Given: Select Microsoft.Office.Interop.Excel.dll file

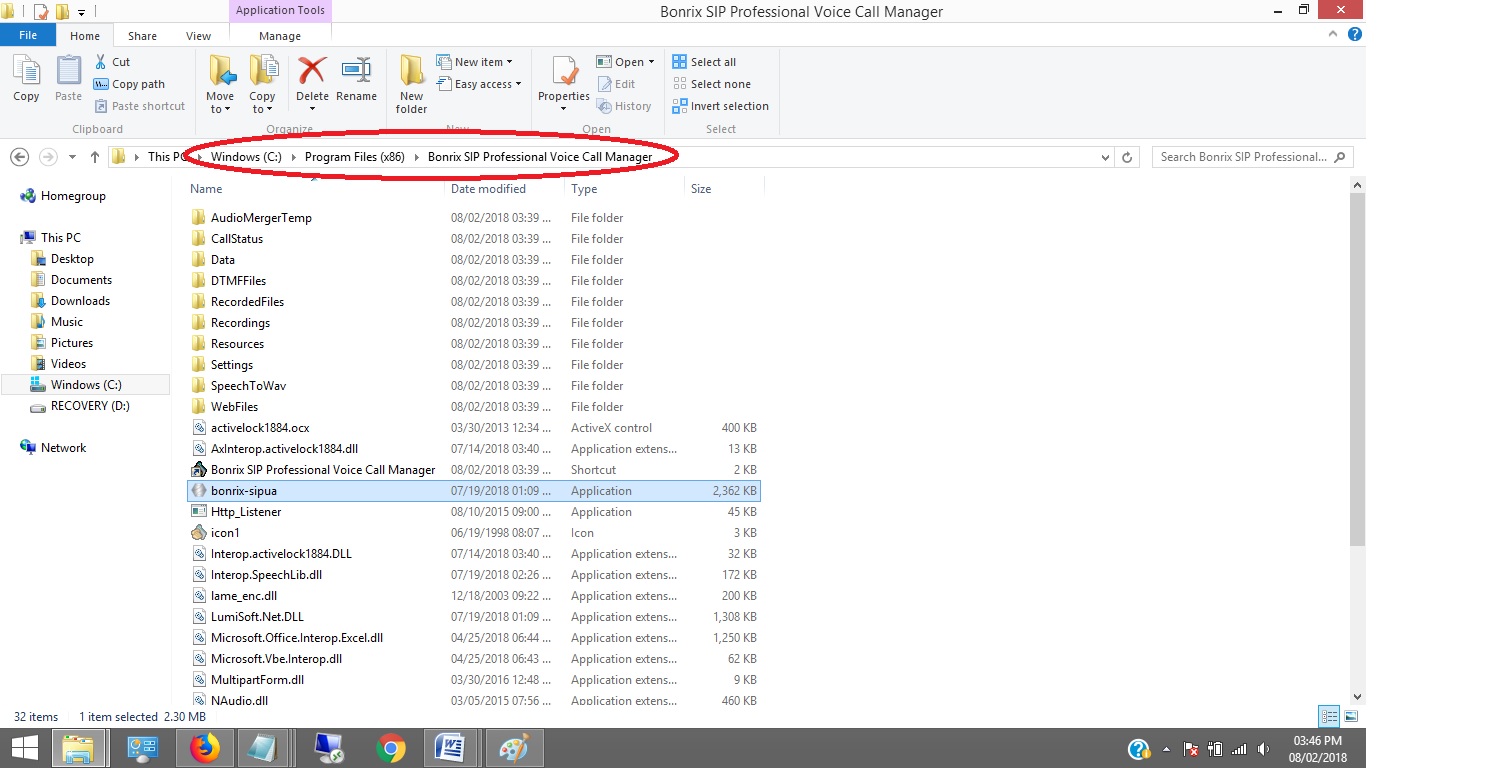Looking at the screenshot, I should point(474,638).
